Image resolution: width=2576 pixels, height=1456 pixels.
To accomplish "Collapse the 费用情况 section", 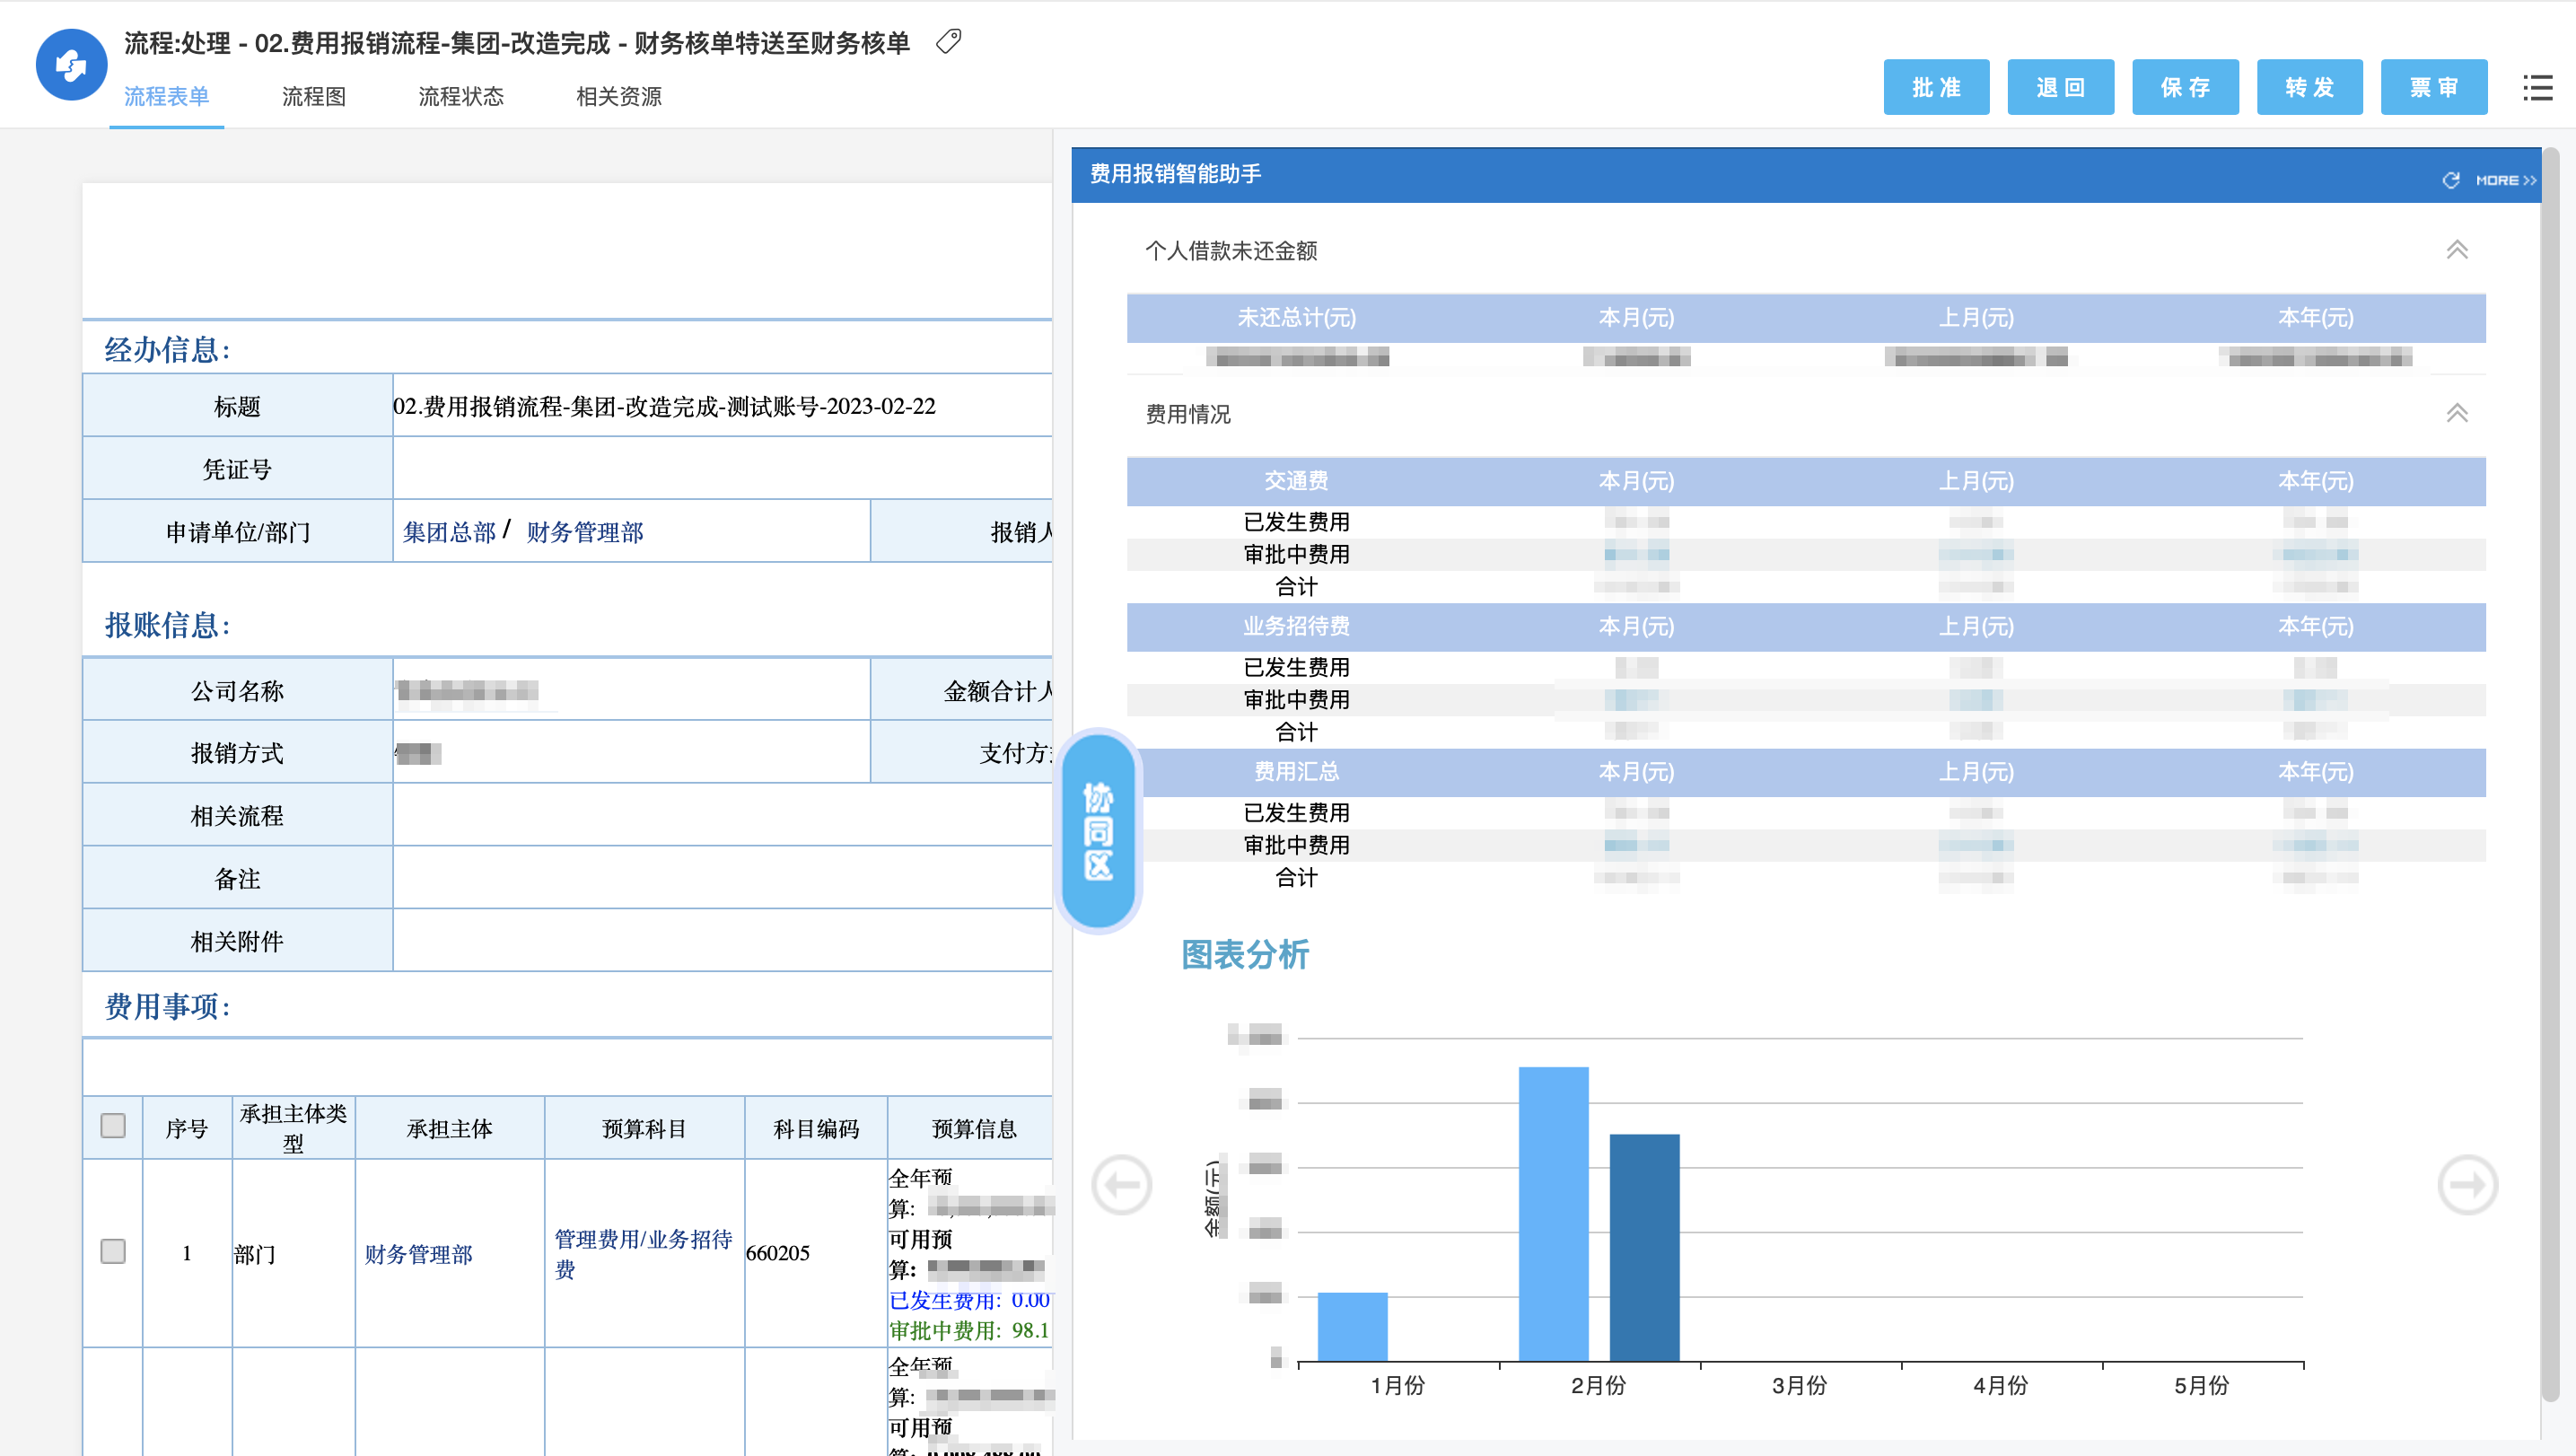I will pyautogui.click(x=2456, y=413).
